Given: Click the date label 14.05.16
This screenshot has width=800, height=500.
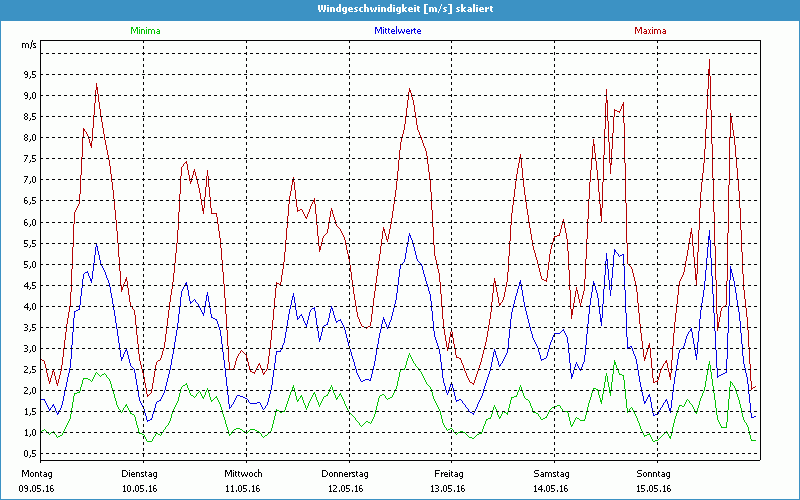Looking at the screenshot, I should point(551,489).
